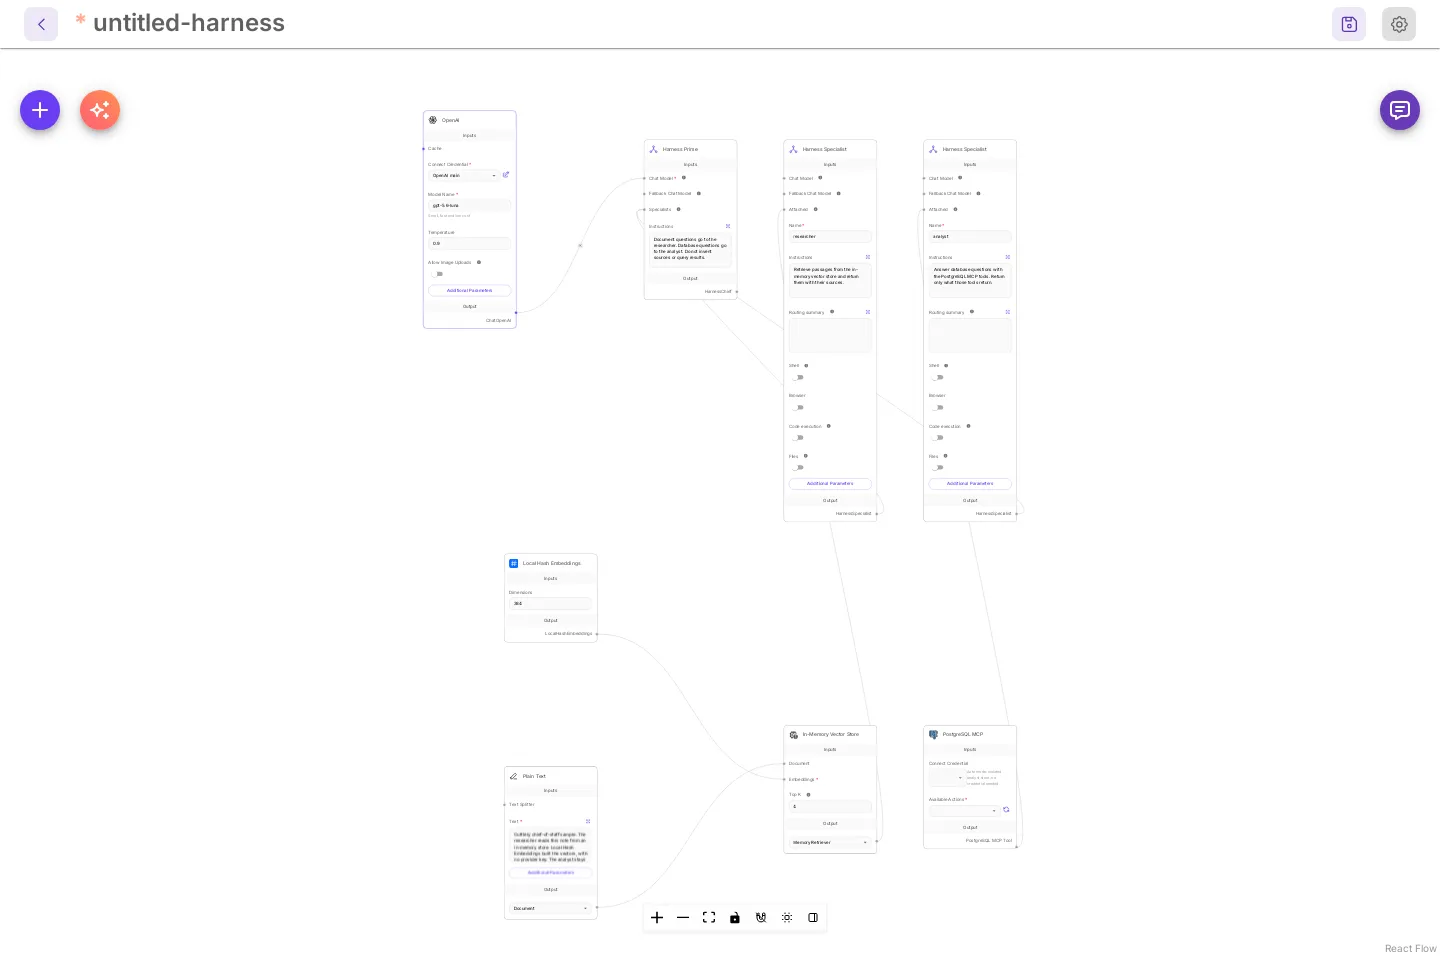Refresh Available Actions in PostgreSQL MCP

[x=1006, y=810]
